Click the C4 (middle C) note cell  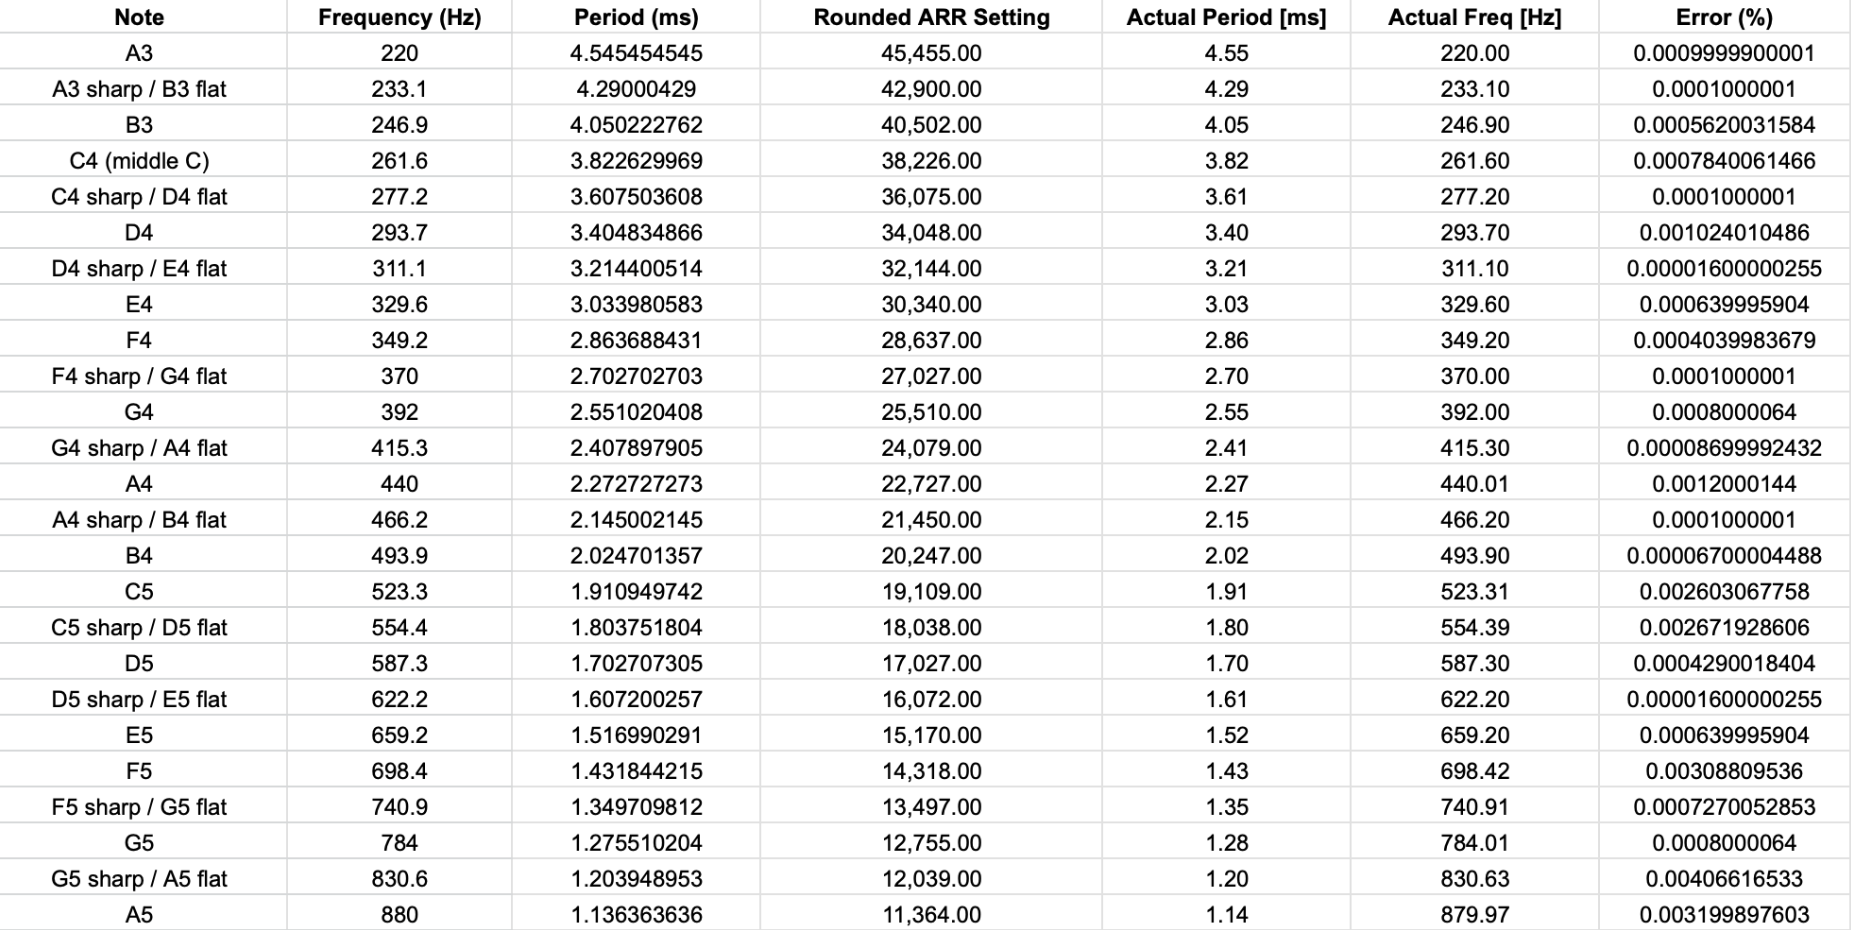139,161
